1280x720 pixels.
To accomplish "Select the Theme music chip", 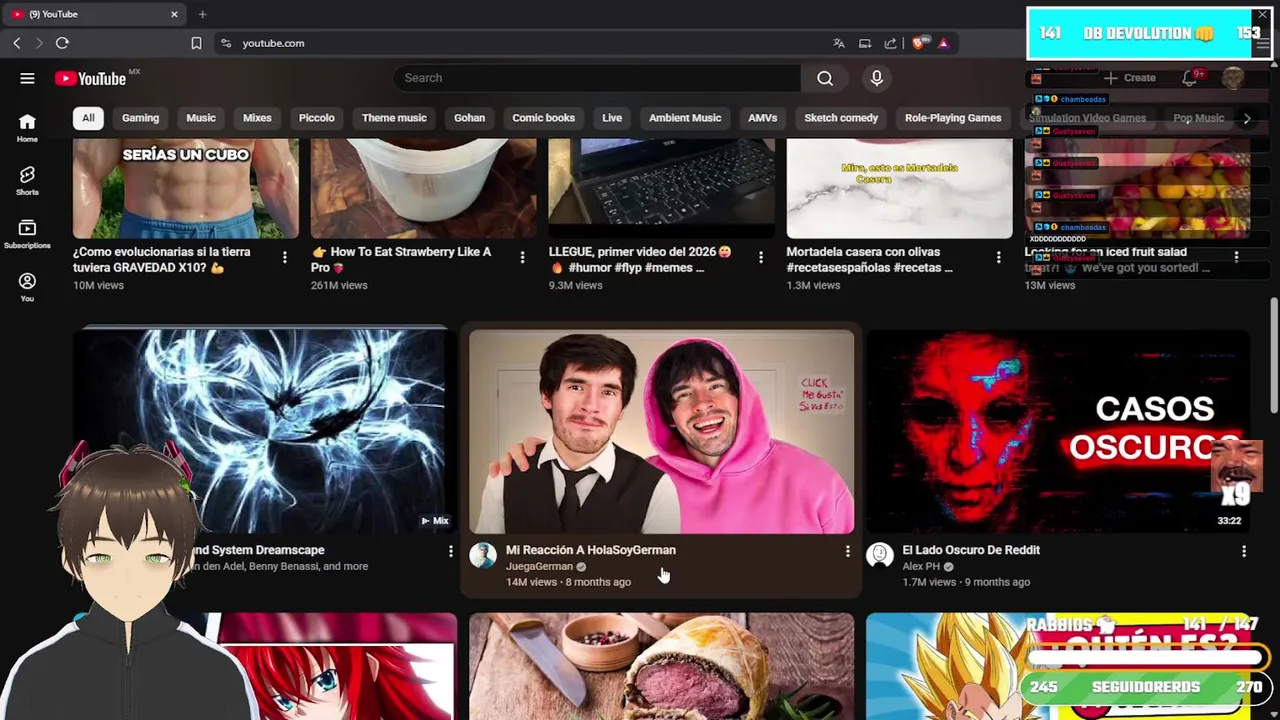I will pos(394,118).
